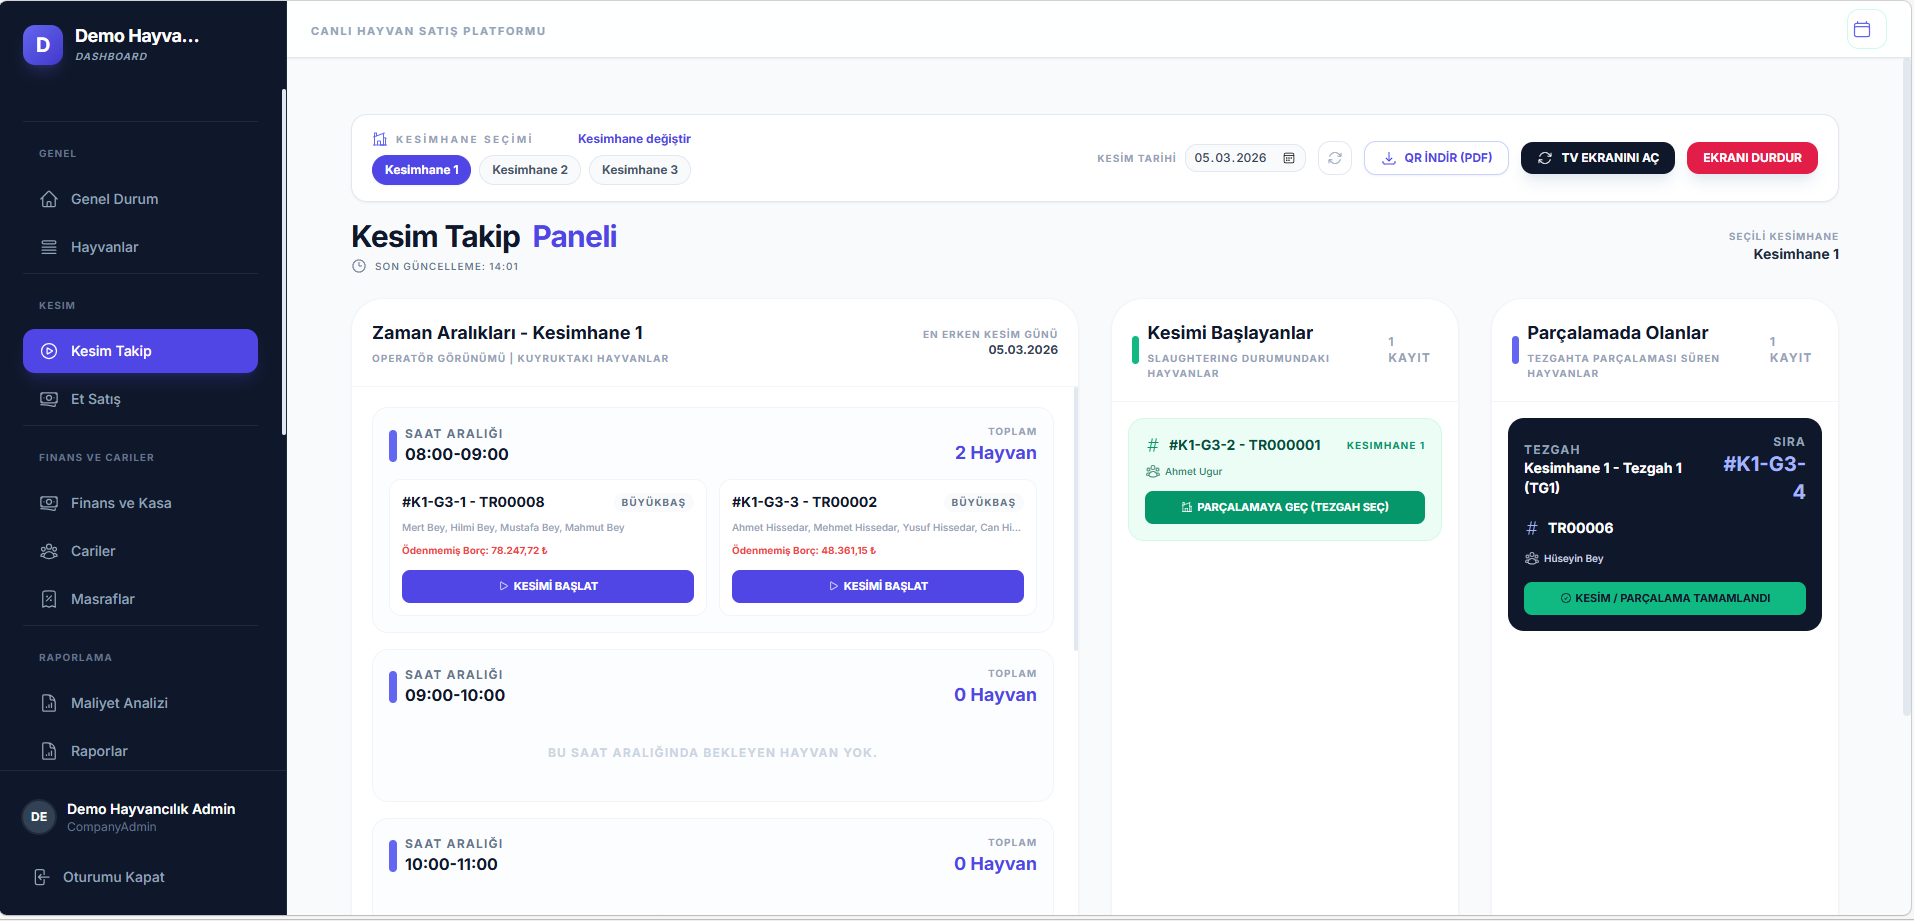
Task: Click the Masraflar receipt icon
Action: coord(49,599)
